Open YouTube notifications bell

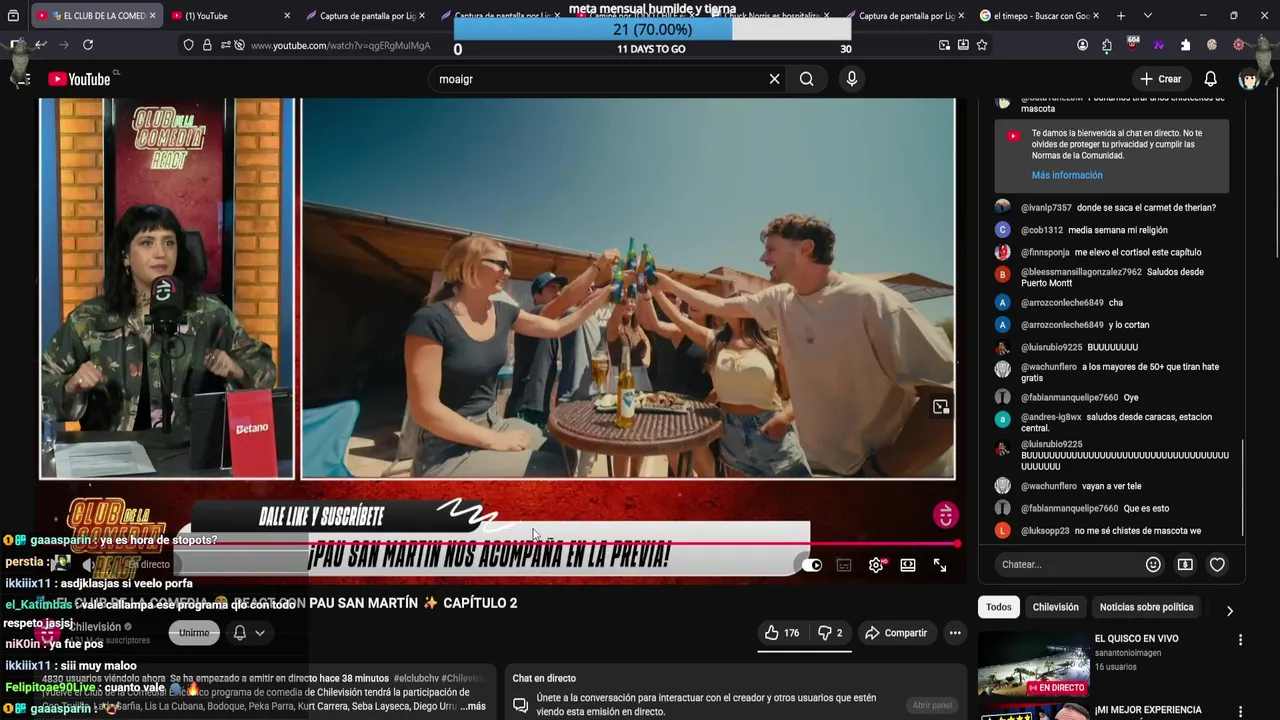tap(1210, 79)
